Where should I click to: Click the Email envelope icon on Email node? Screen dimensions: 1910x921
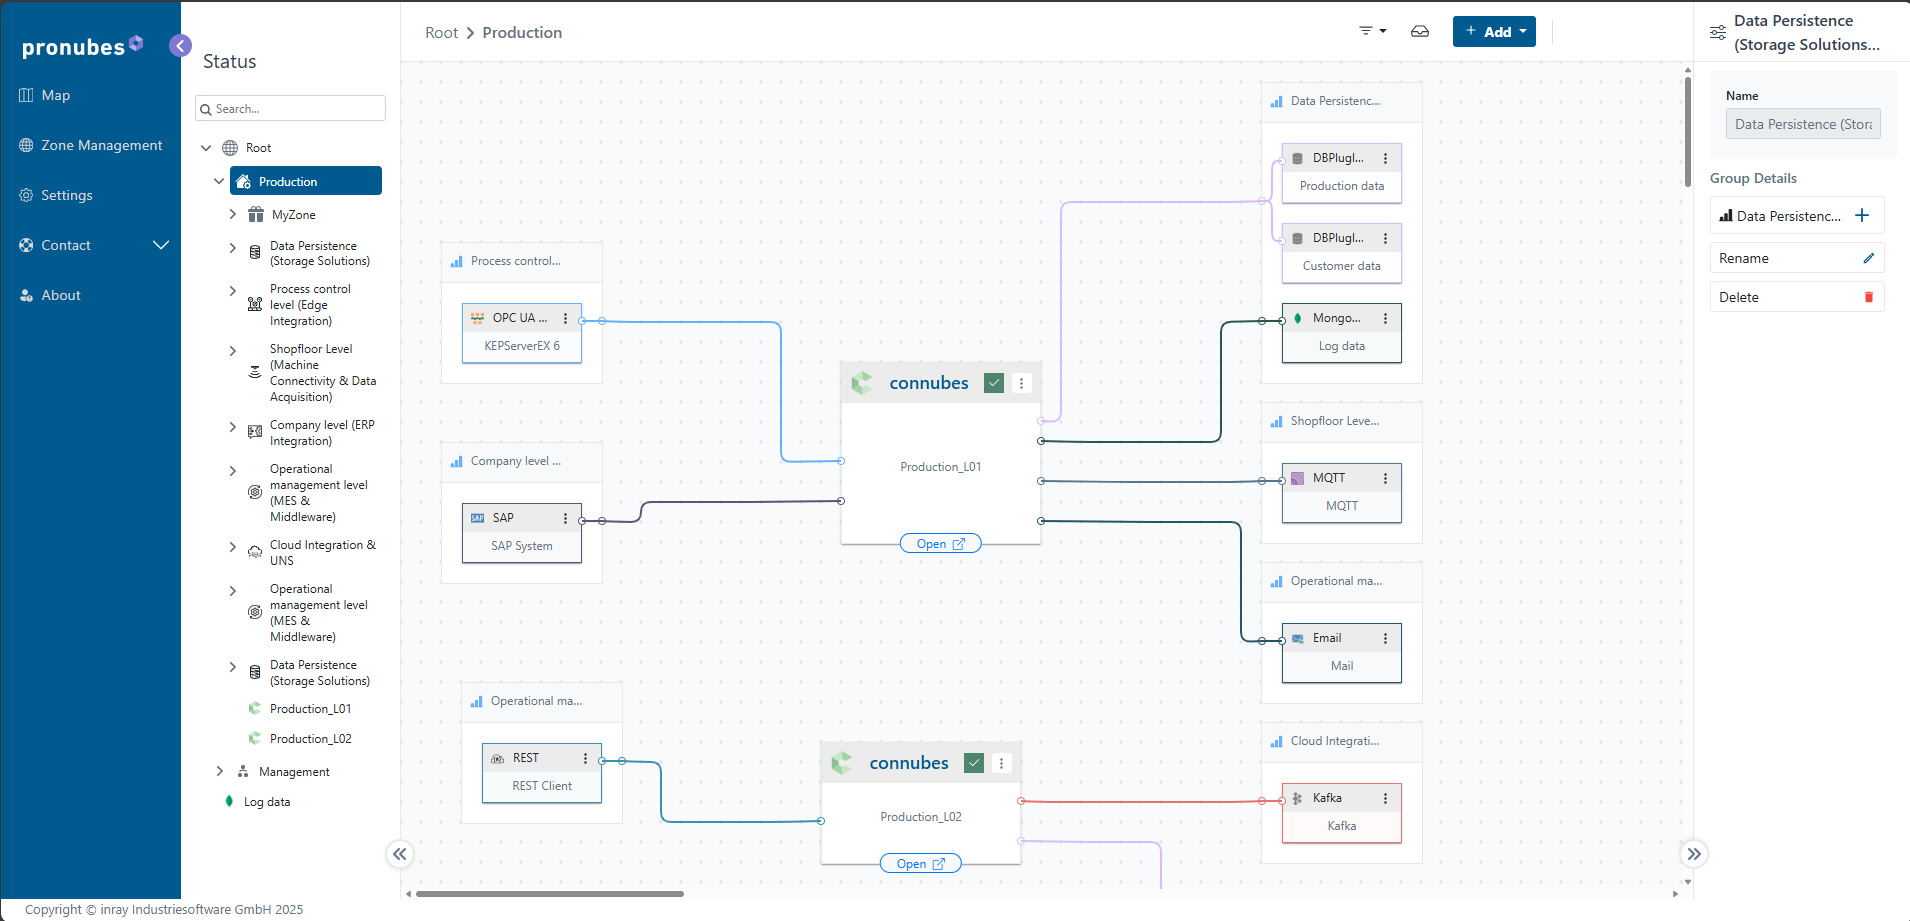click(x=1298, y=638)
